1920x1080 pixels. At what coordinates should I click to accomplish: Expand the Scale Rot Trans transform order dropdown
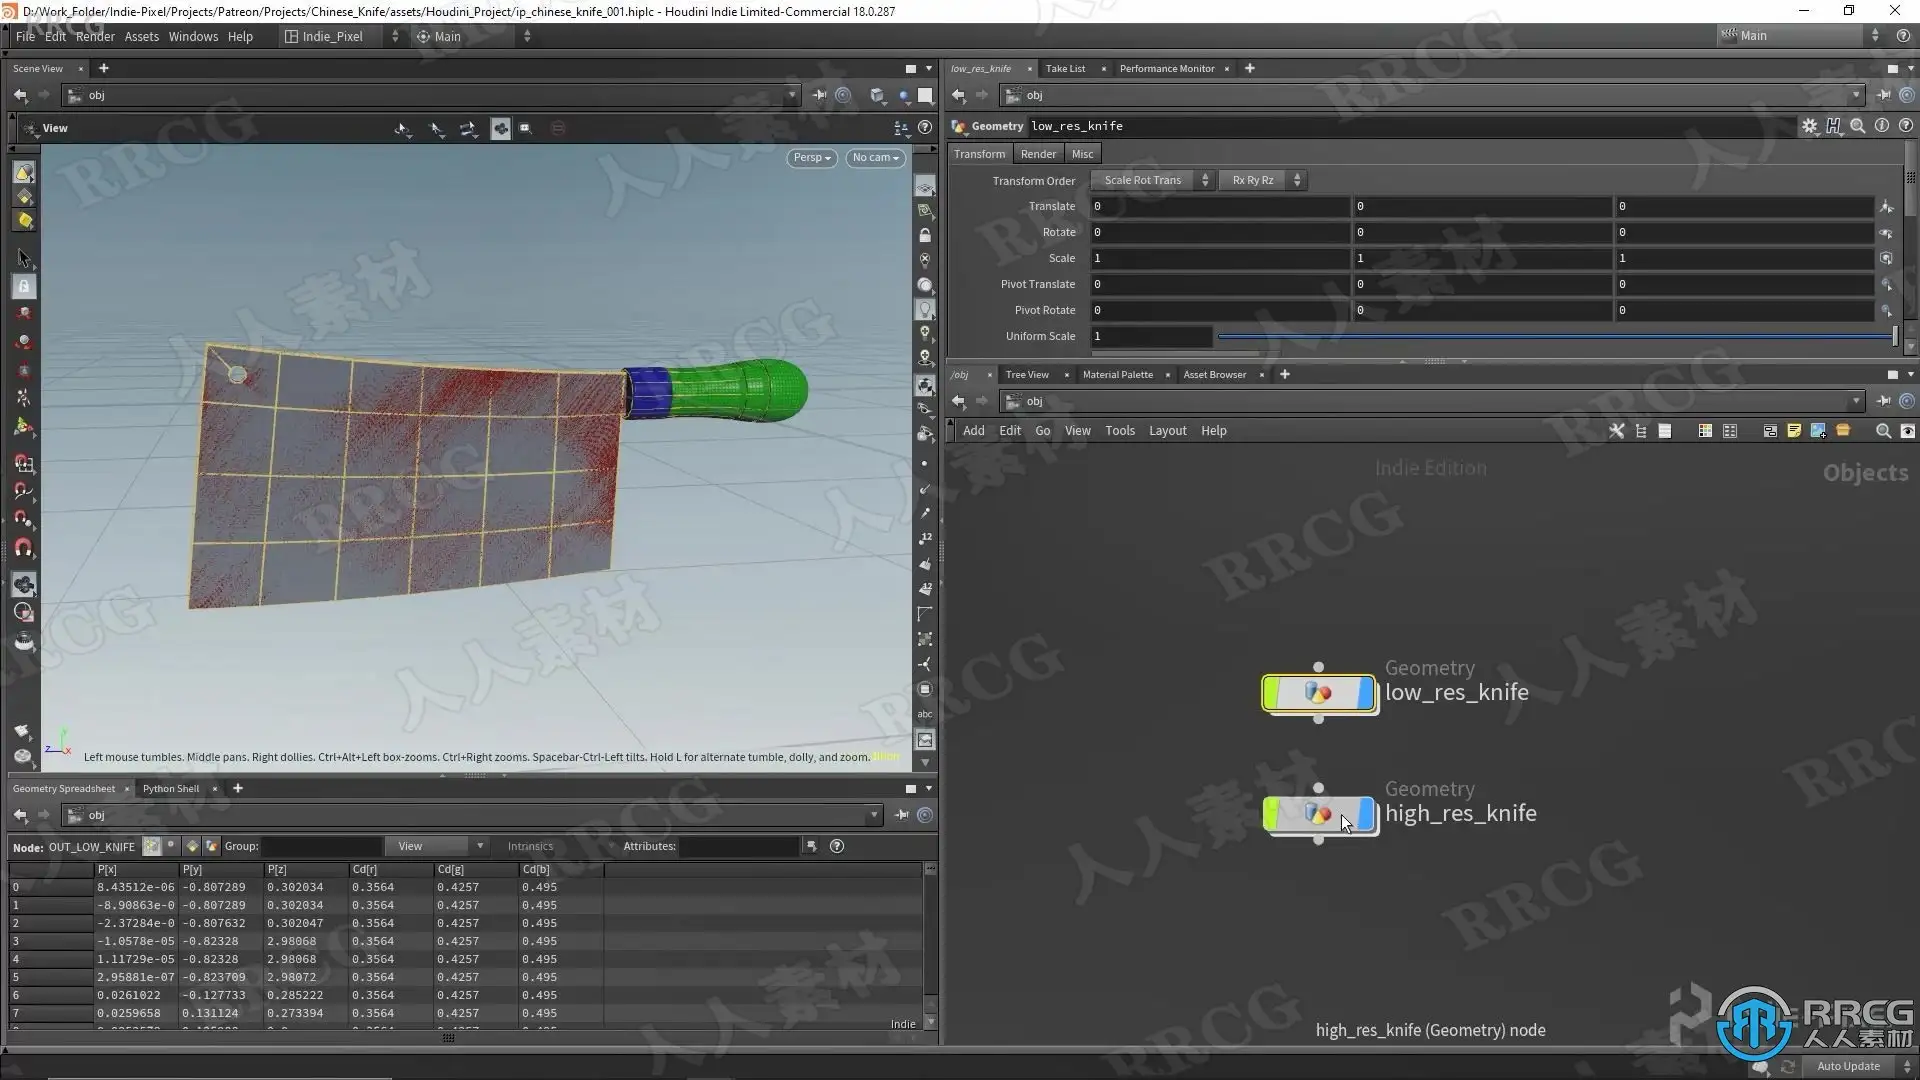coord(1152,180)
